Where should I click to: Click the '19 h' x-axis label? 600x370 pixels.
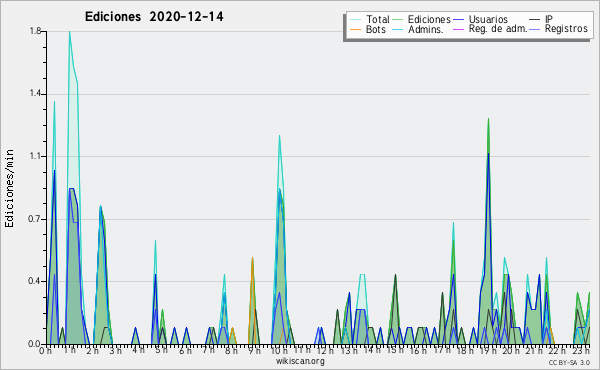tap(488, 350)
